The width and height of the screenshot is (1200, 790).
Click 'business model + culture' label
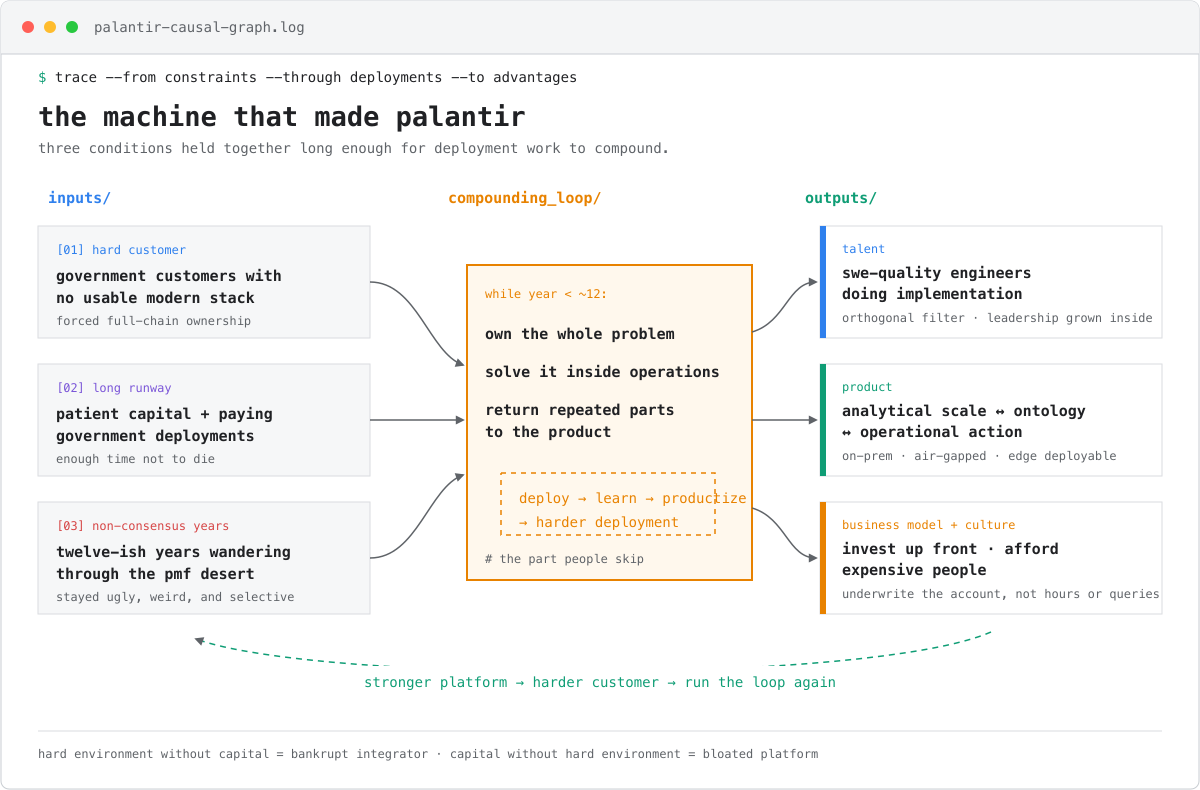(x=928, y=525)
